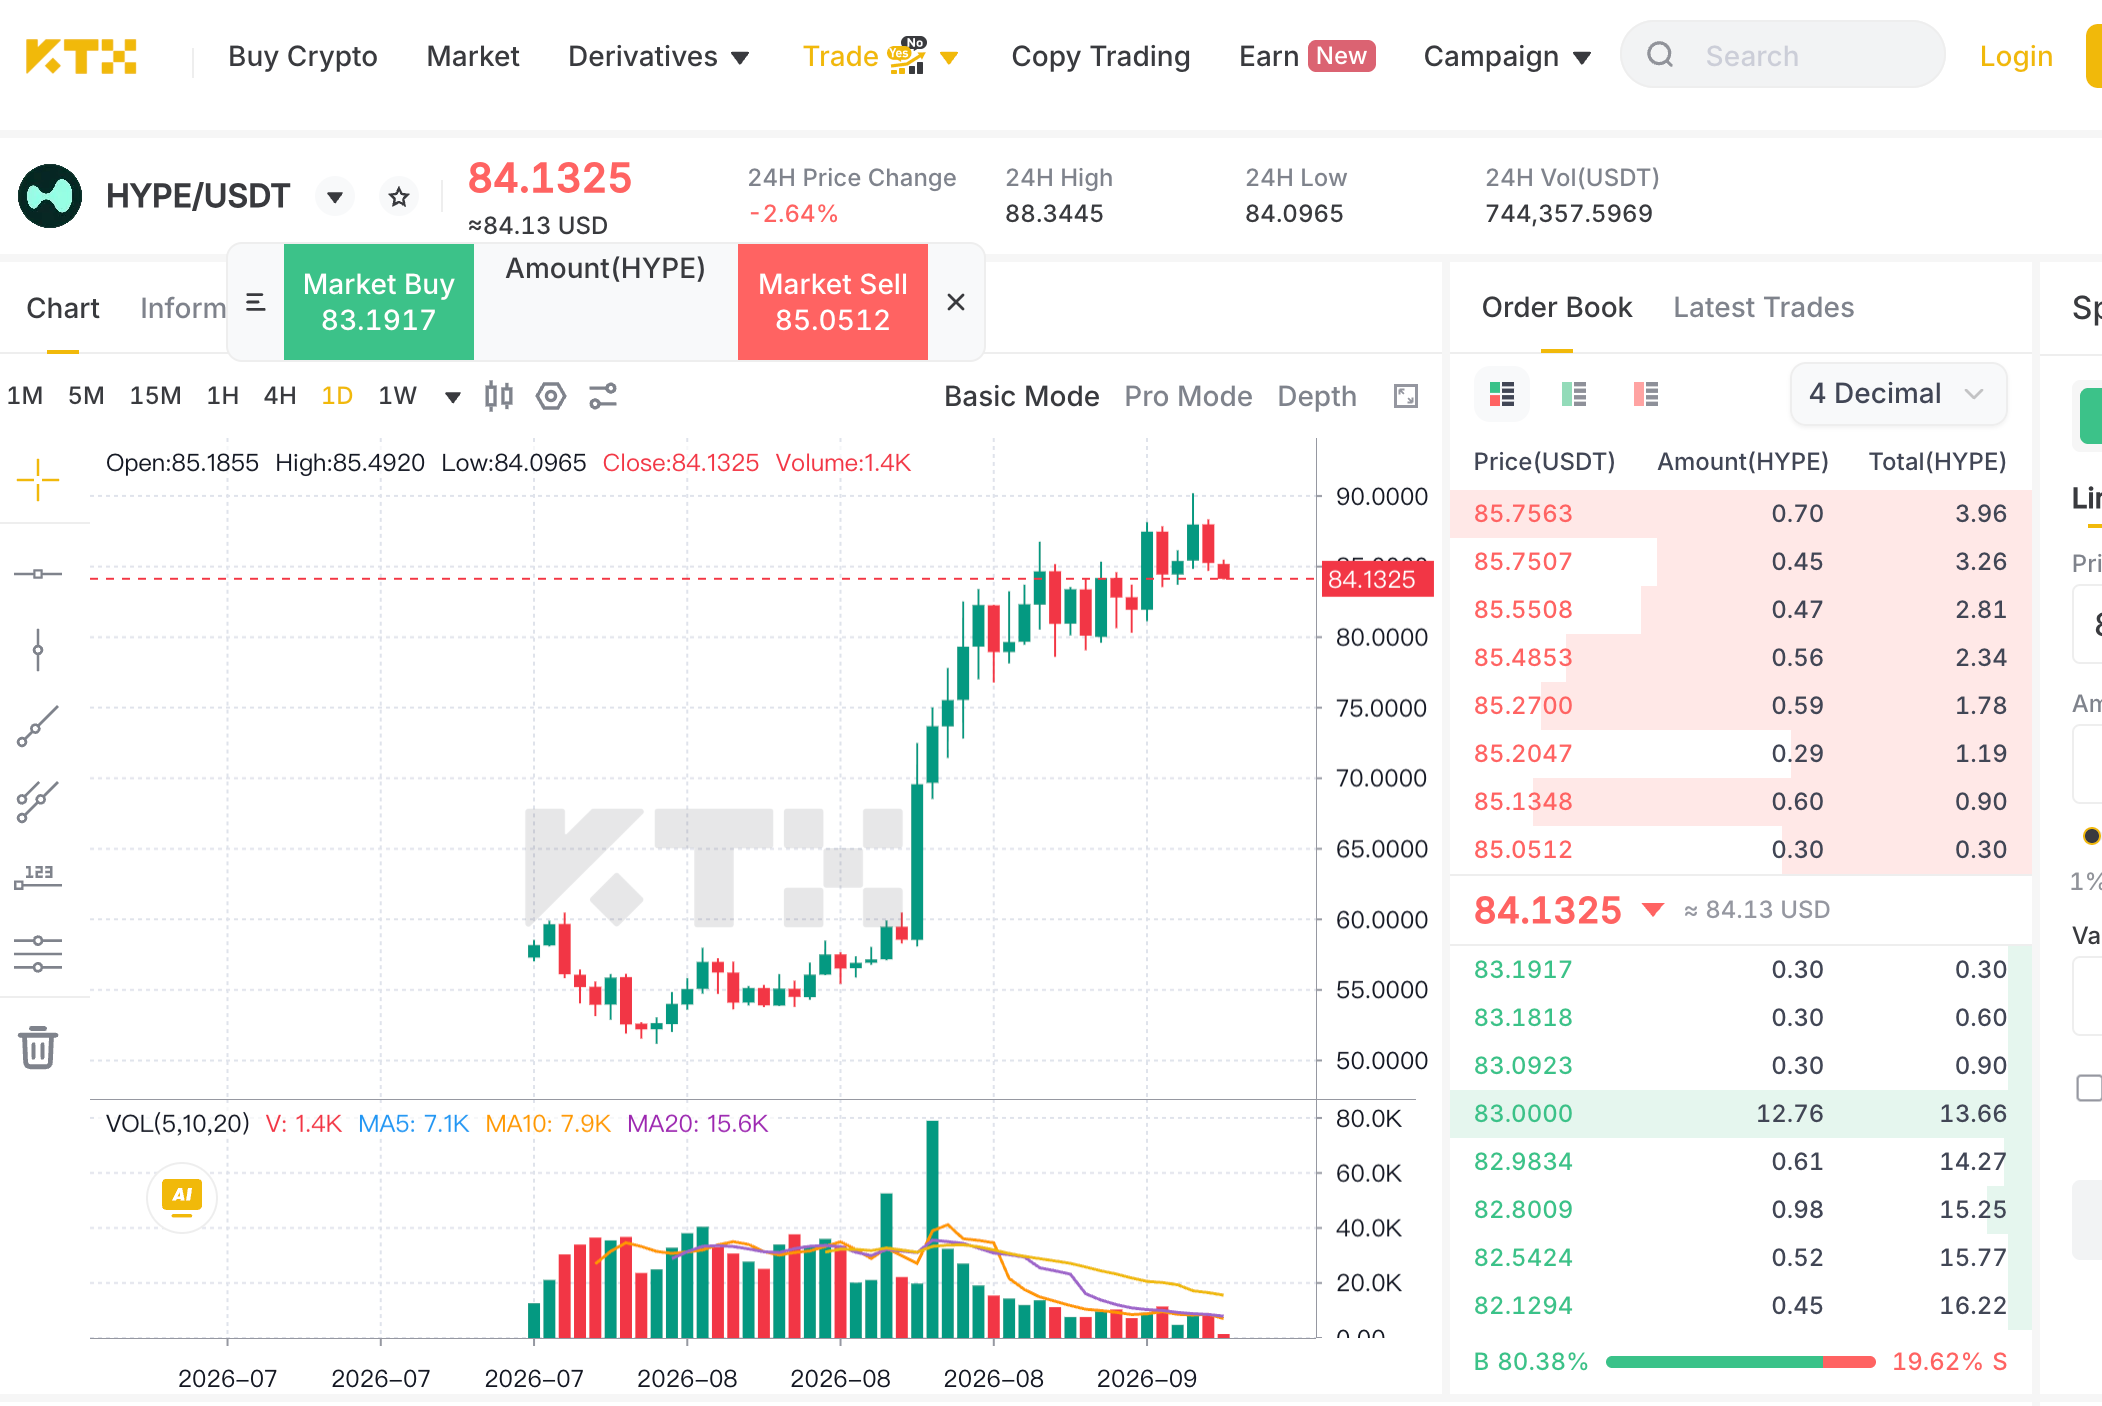2102x1406 pixels.
Task: Open the Information tab
Action: pos(183,308)
